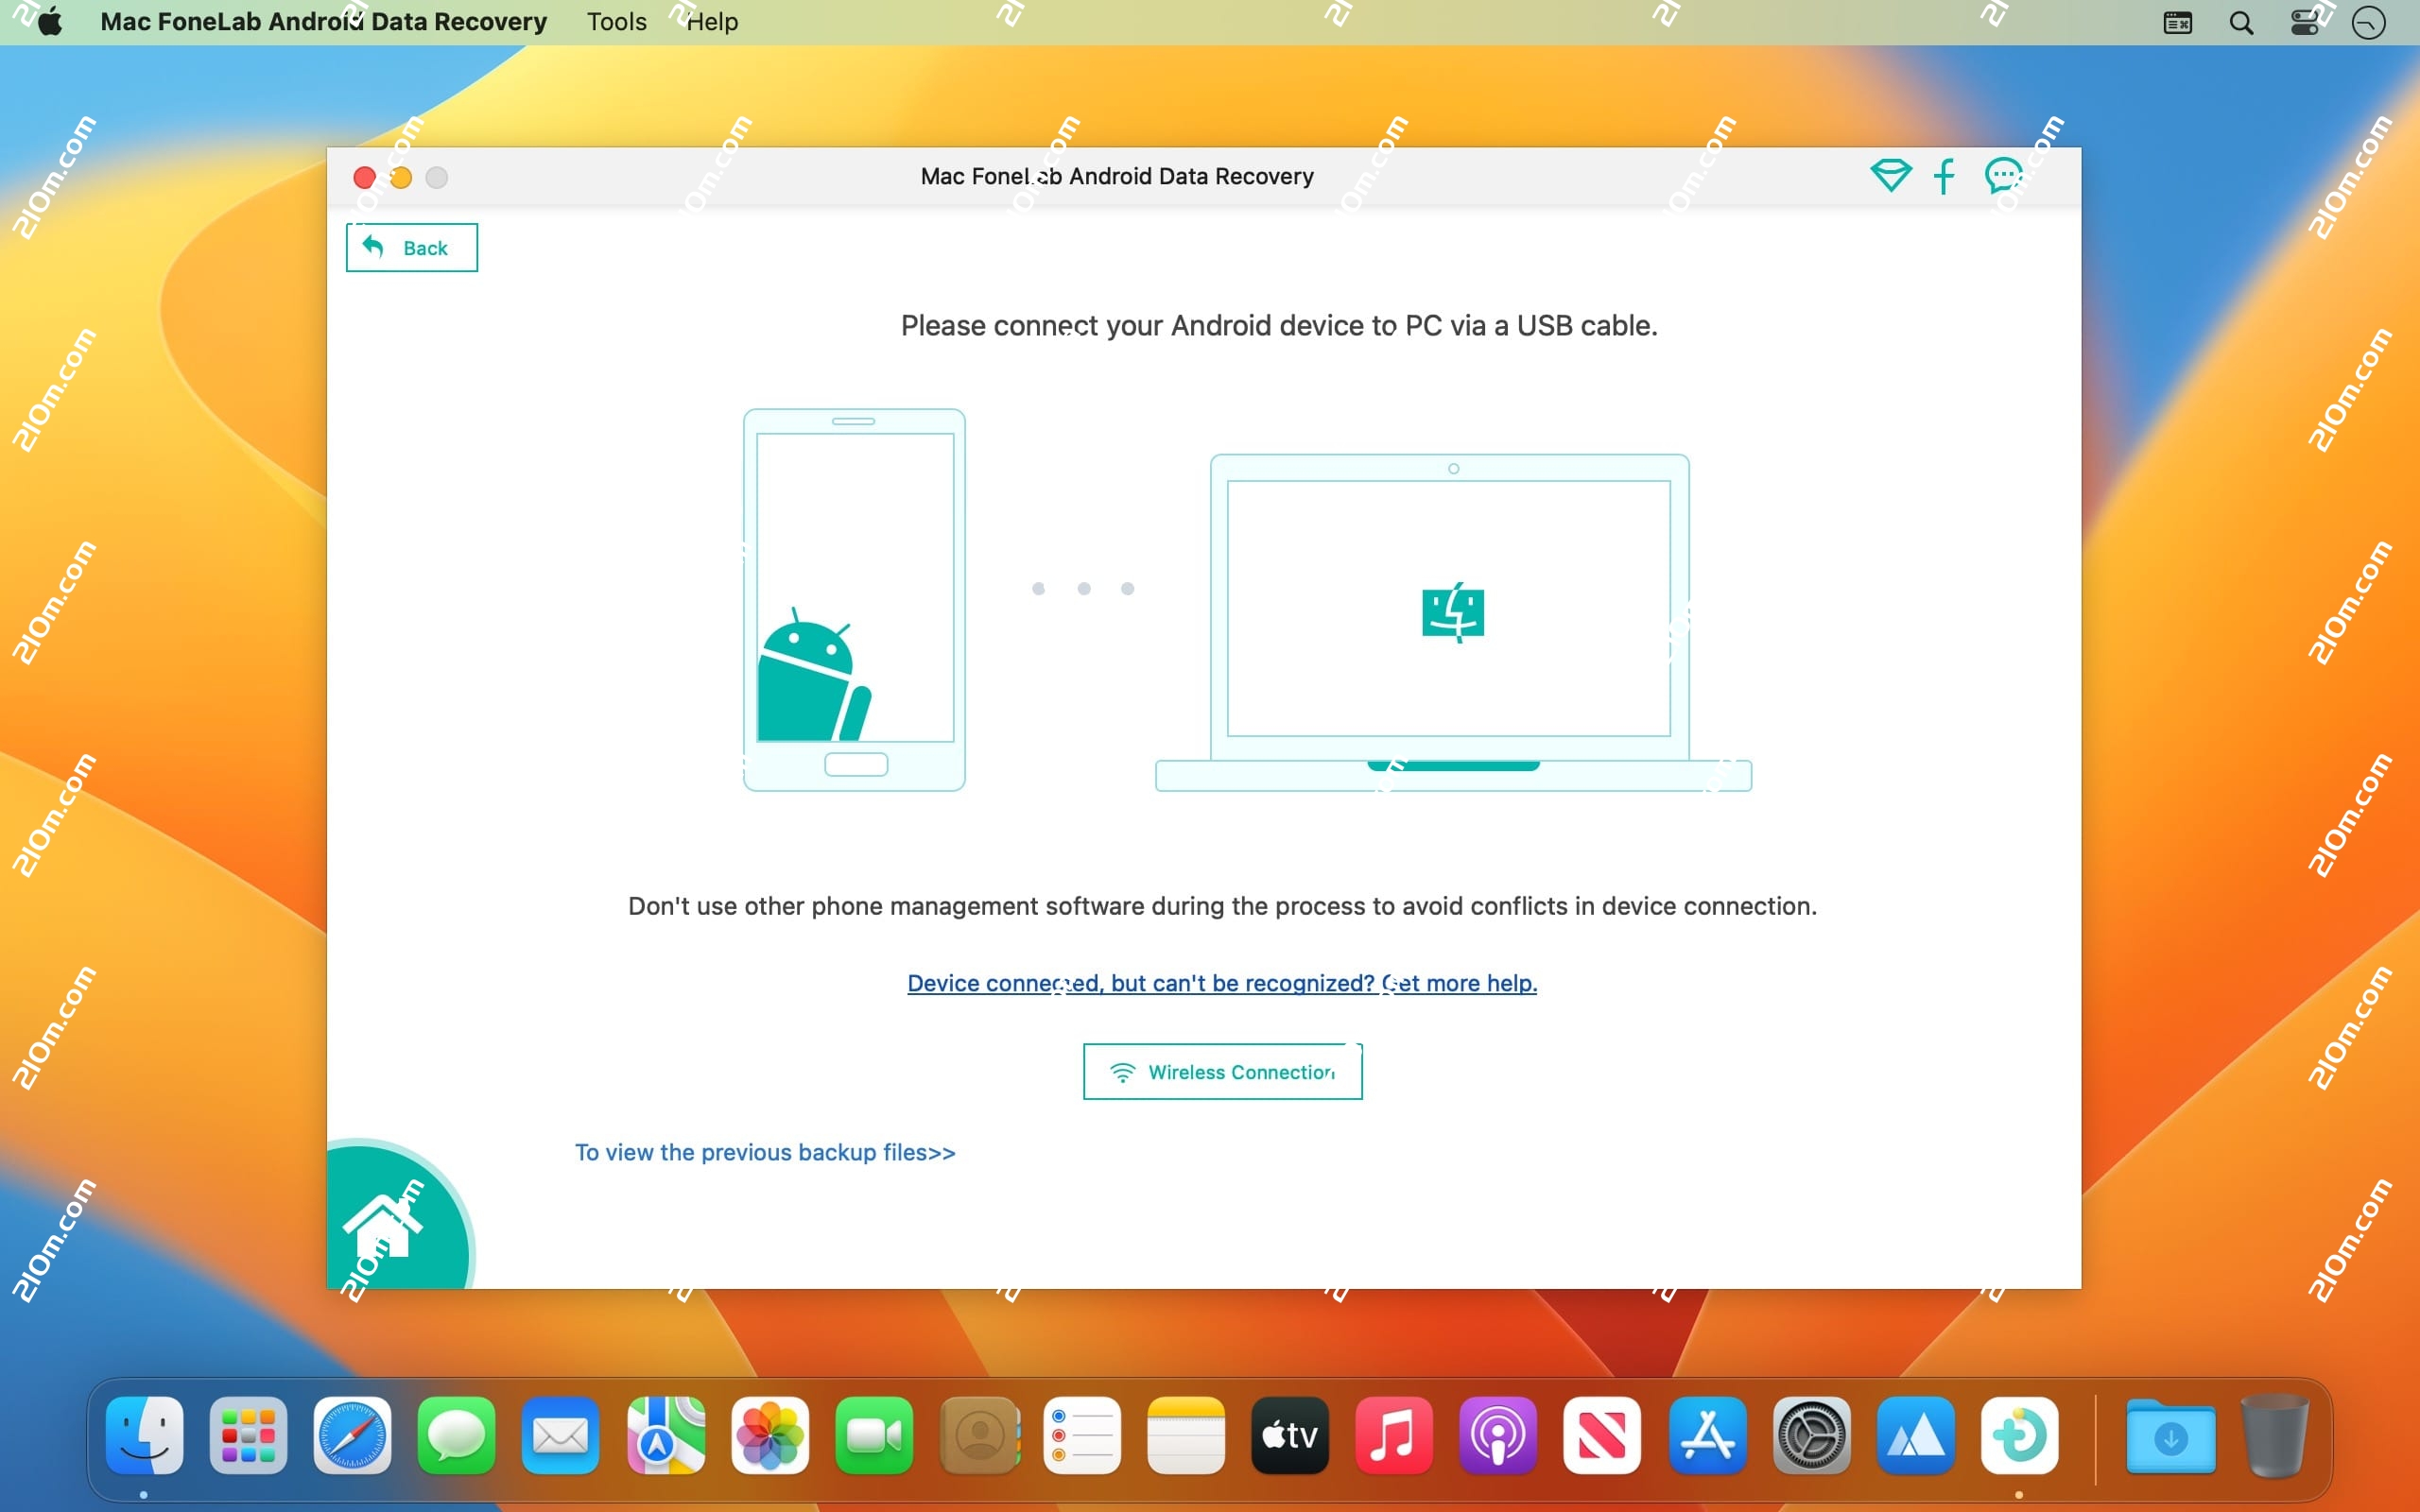The width and height of the screenshot is (2420, 1512).
Task: Open the device not recognized help link
Action: tap(1221, 984)
